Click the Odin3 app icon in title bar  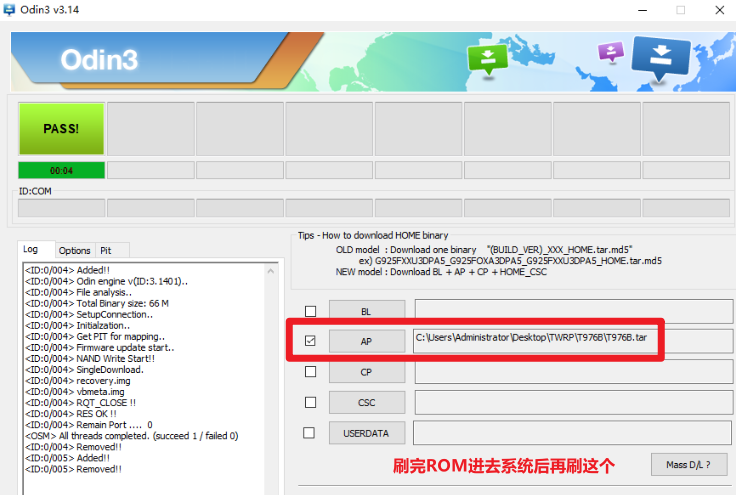[x=9, y=9]
